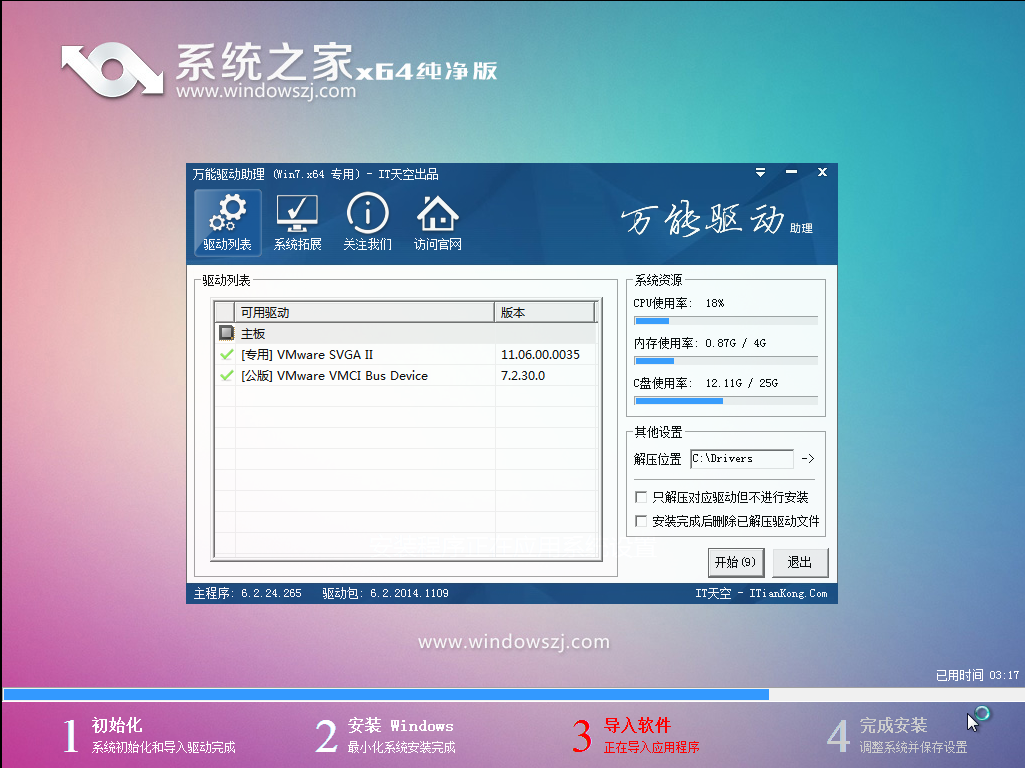Click green check beside VMware SVGA II
The height and width of the screenshot is (768, 1025).
pyautogui.click(x=225, y=355)
